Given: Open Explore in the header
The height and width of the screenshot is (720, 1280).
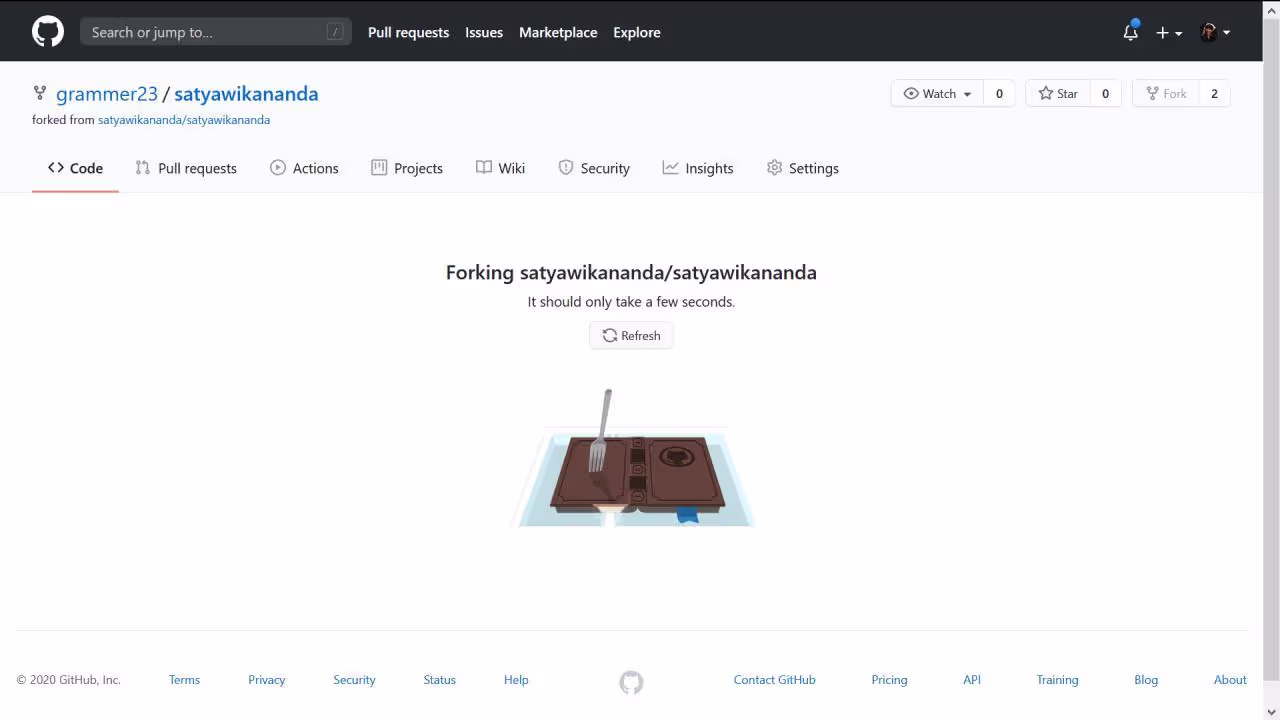Looking at the screenshot, I should (637, 32).
